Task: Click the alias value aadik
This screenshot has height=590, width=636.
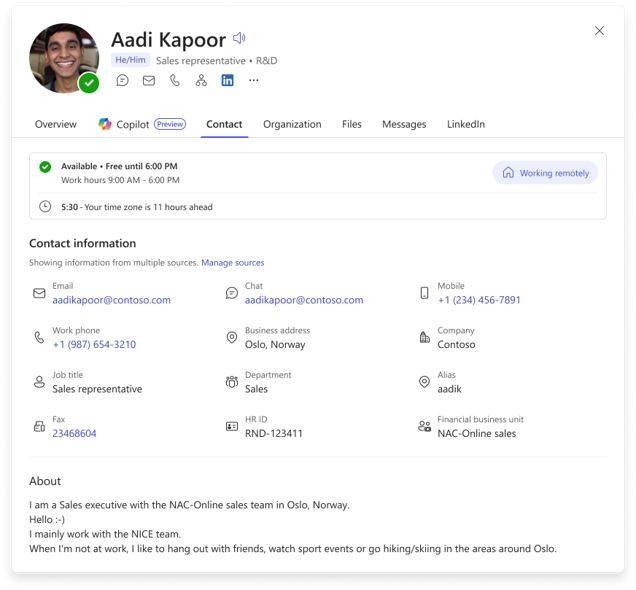Action: pos(449,389)
